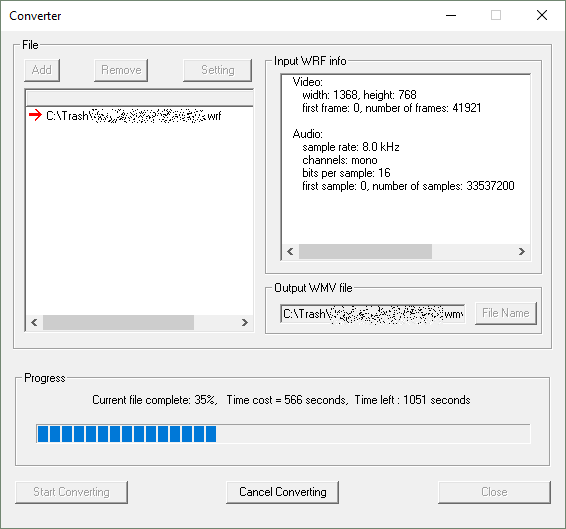Open the Setting button
This screenshot has width=566, height=529.
coord(218,70)
